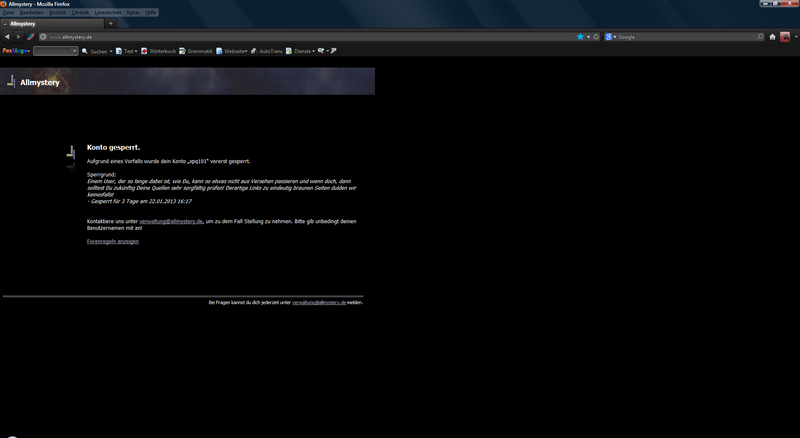This screenshot has width=800, height=438.
Task: Click the colorful feather icon beside navigation arrows
Action: [x=31, y=37]
